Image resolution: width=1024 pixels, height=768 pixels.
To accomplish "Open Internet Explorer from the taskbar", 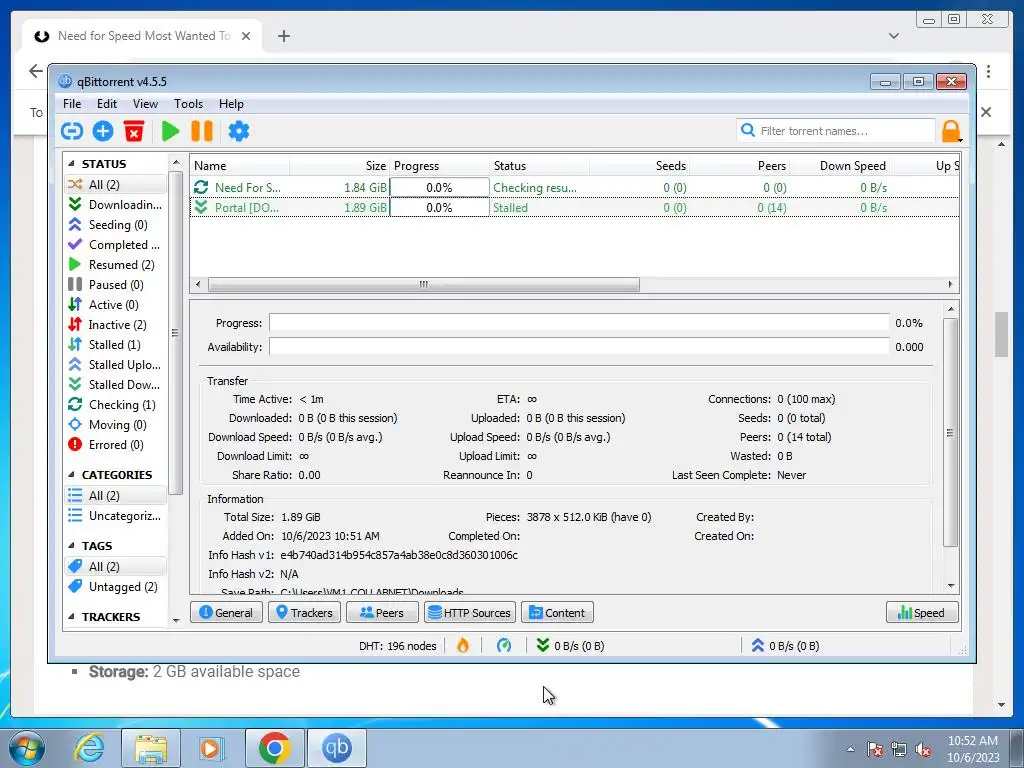I will (89, 748).
